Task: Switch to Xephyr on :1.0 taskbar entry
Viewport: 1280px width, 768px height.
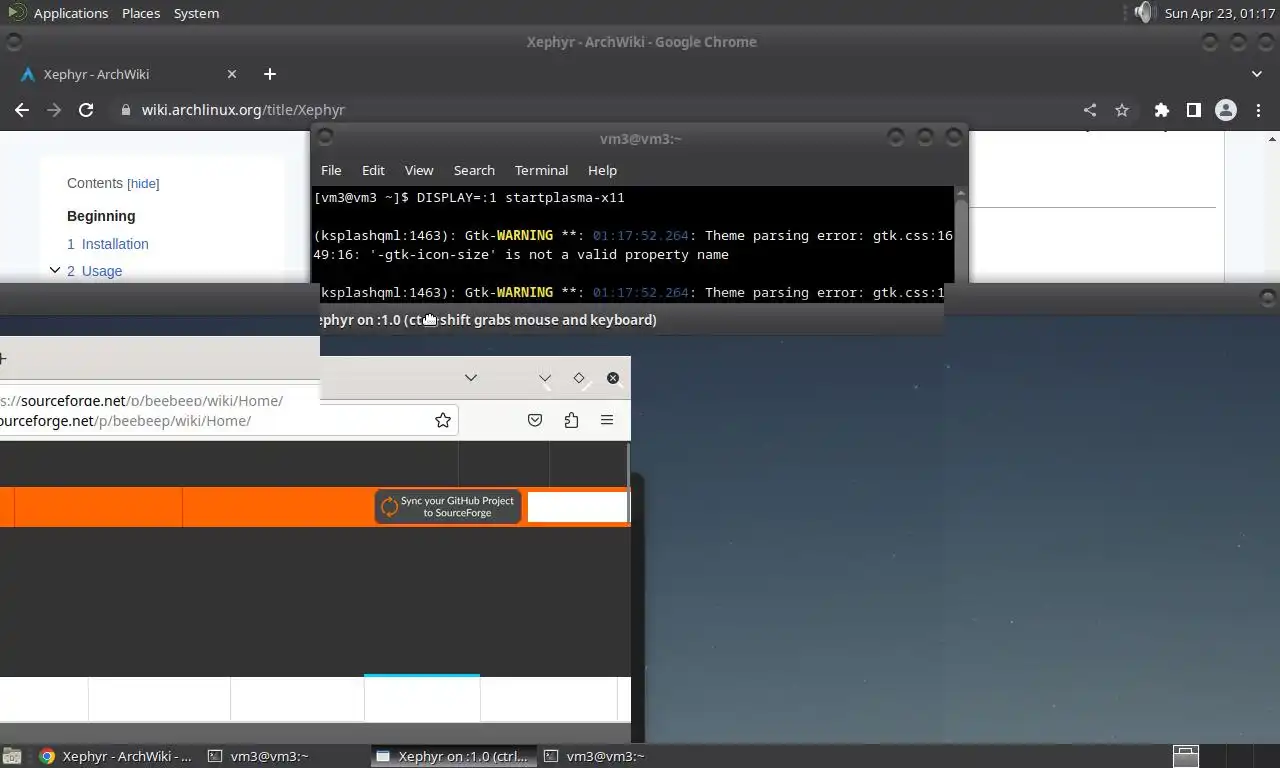Action: pyautogui.click(x=452, y=757)
